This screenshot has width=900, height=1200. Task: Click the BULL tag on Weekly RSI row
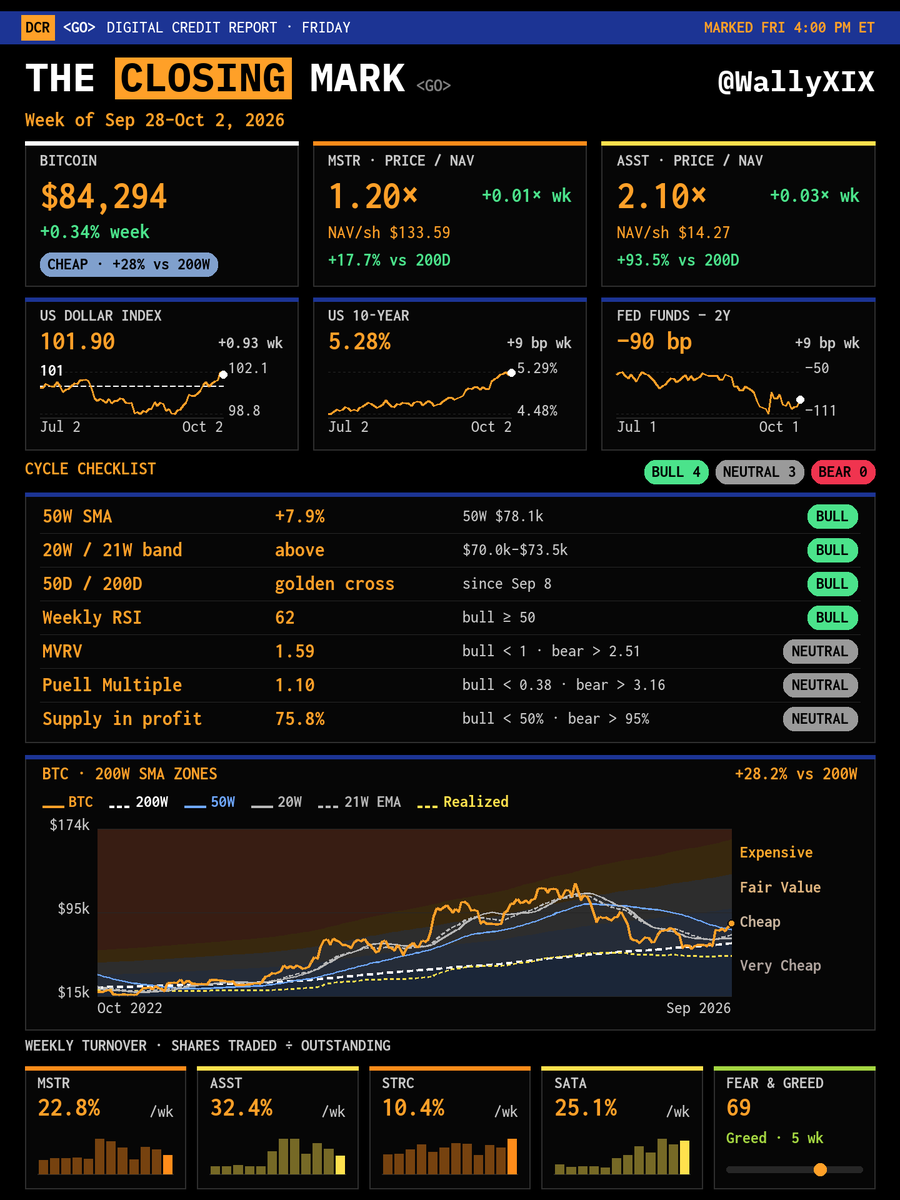click(832, 618)
